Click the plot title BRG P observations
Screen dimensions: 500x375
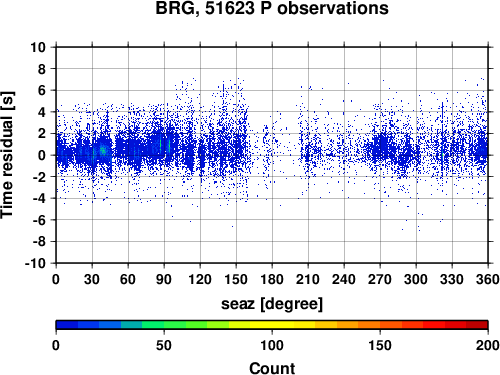pyautogui.click(x=272, y=9)
